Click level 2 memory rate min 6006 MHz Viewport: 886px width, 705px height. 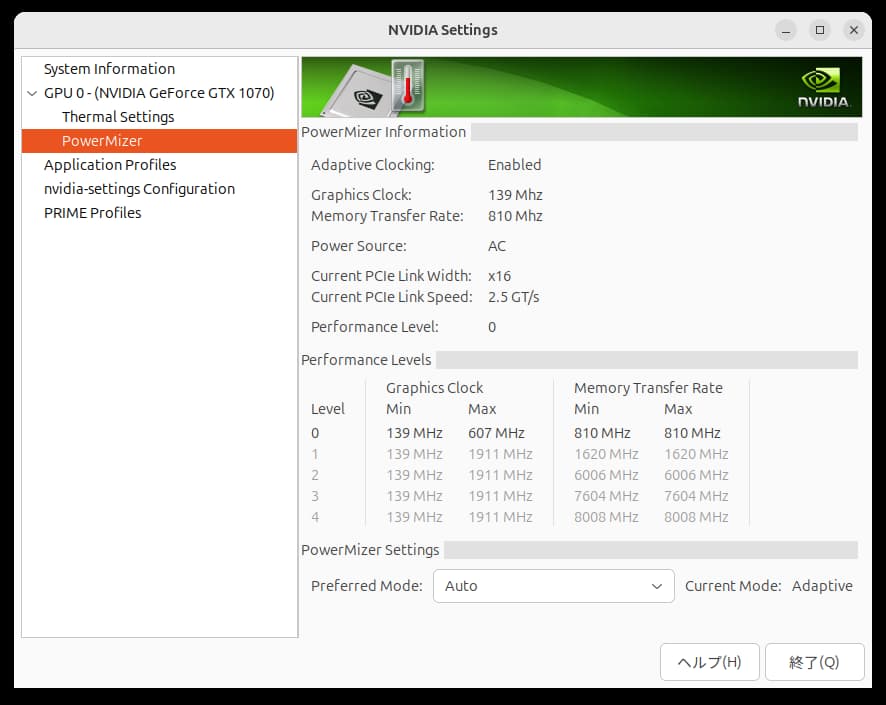click(606, 475)
